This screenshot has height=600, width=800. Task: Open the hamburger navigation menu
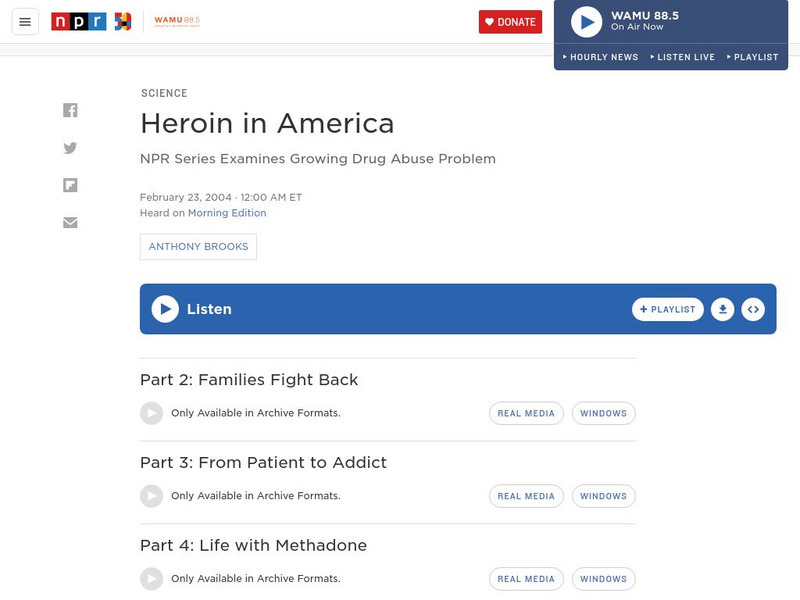[x=25, y=22]
